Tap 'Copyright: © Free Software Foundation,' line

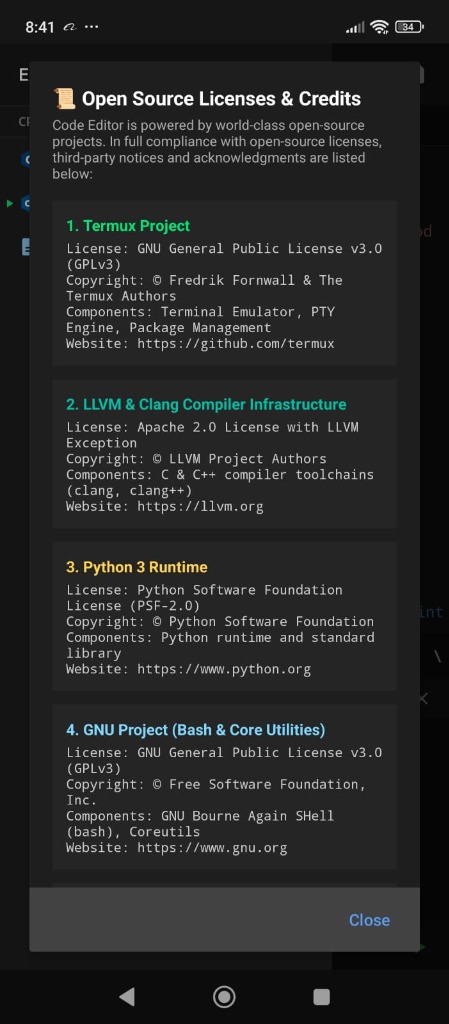216,784
